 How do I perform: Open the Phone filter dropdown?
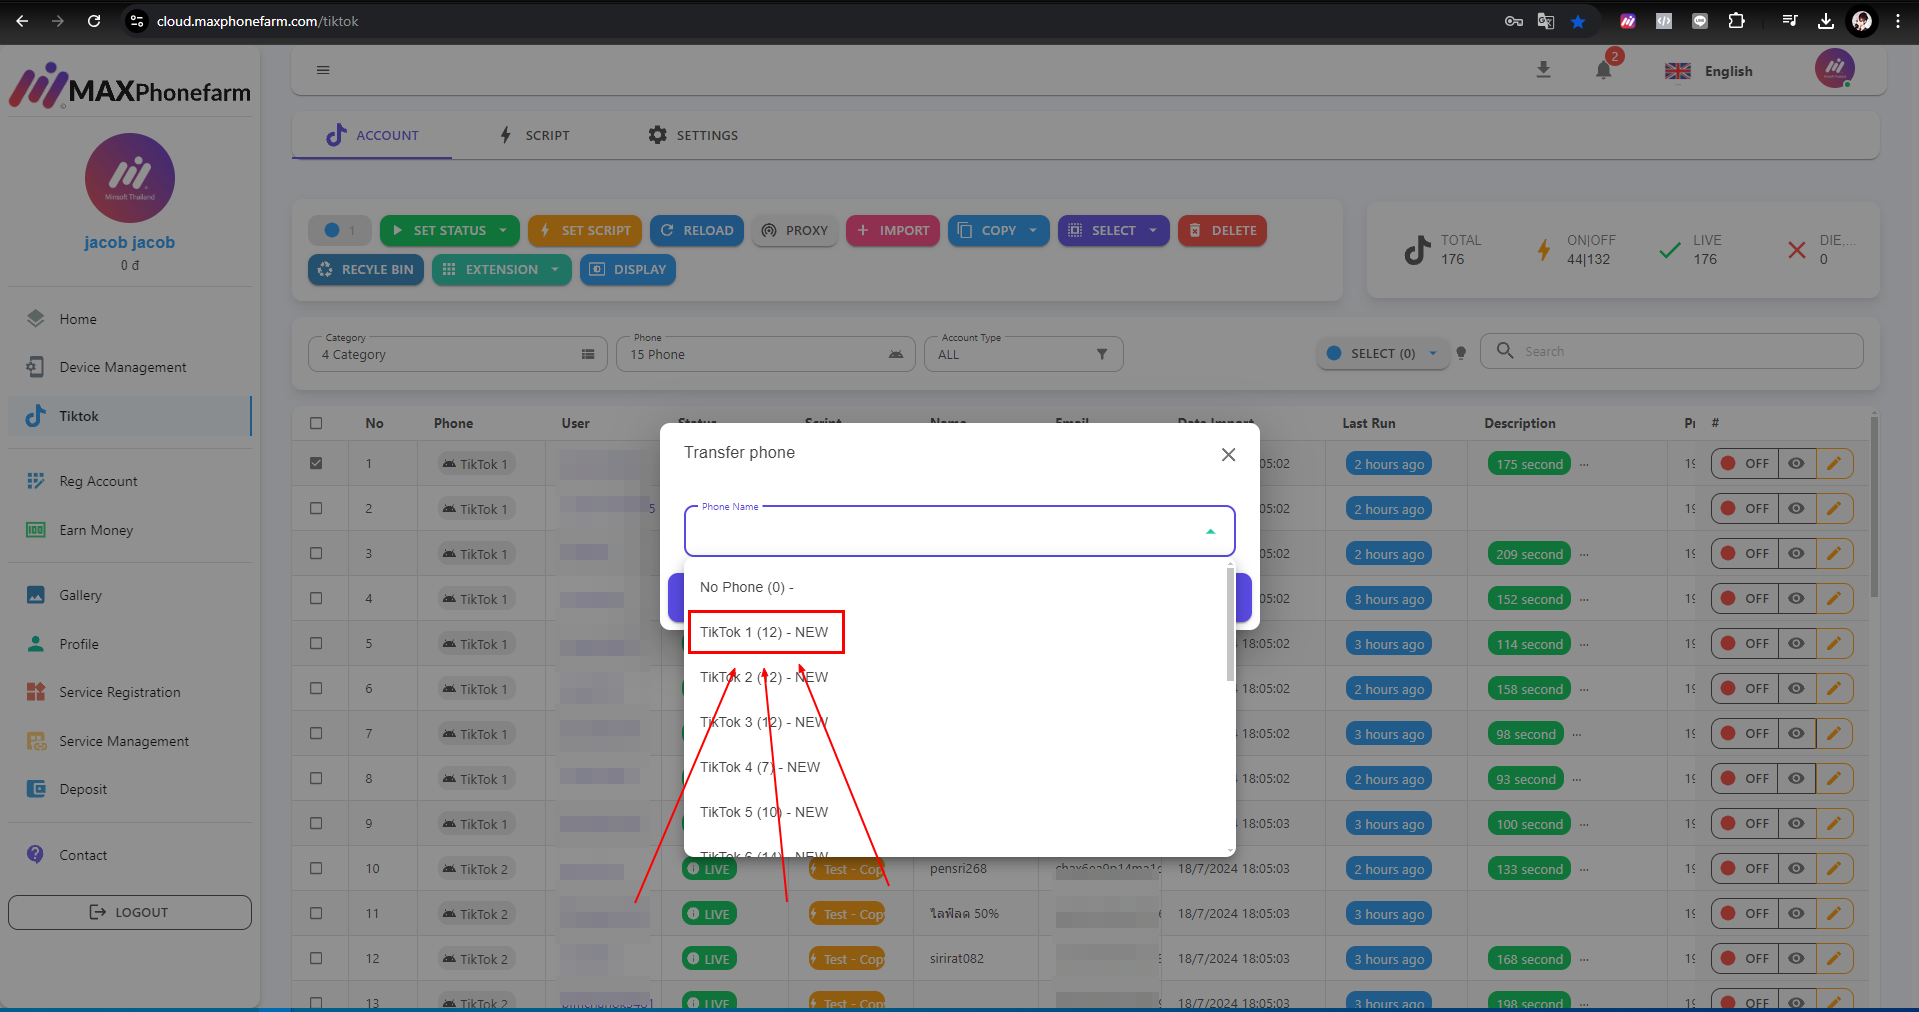click(766, 354)
